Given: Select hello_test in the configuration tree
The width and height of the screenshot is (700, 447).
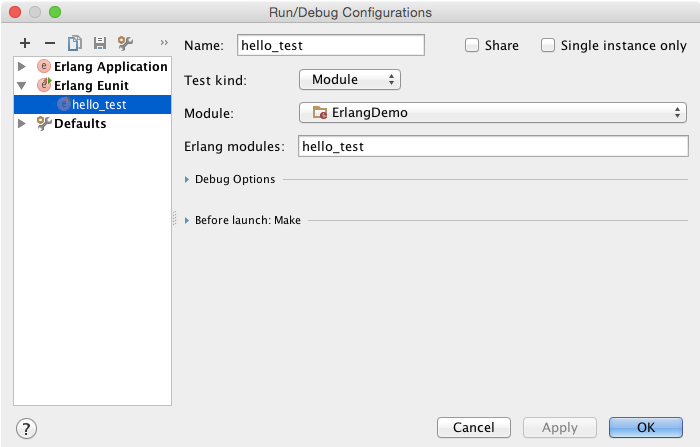Looking at the screenshot, I should point(92,104).
